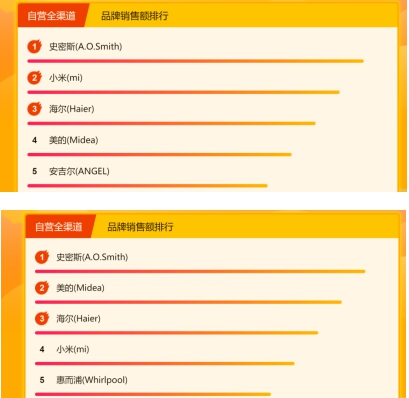Click the rank 3 flame badge beside bottom 海尔(Haier)
The width and height of the screenshot is (409, 398).
(42, 318)
